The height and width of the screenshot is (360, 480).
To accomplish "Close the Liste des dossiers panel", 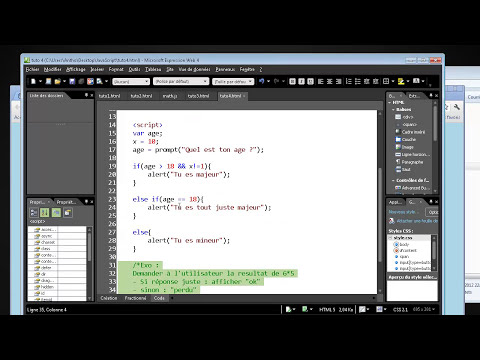I will 92,95.
